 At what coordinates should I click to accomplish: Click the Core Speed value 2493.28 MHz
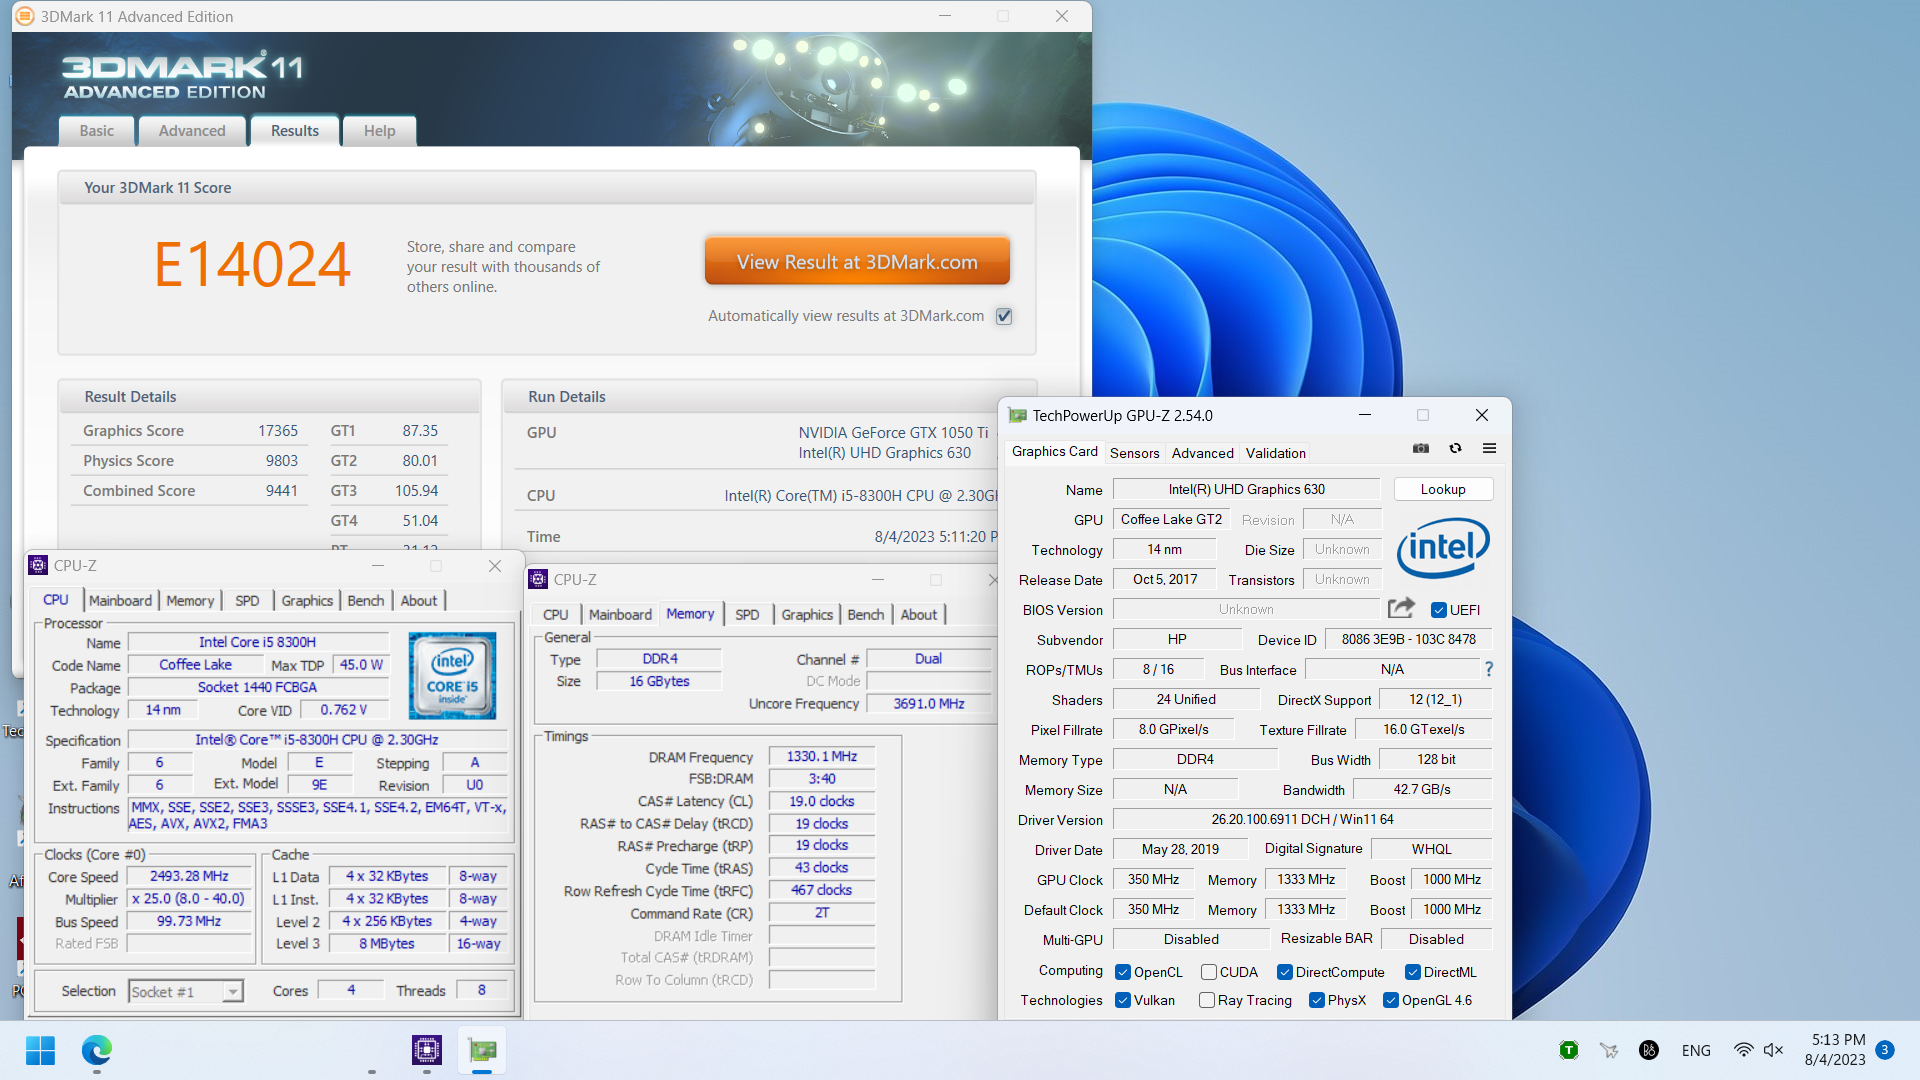(189, 876)
